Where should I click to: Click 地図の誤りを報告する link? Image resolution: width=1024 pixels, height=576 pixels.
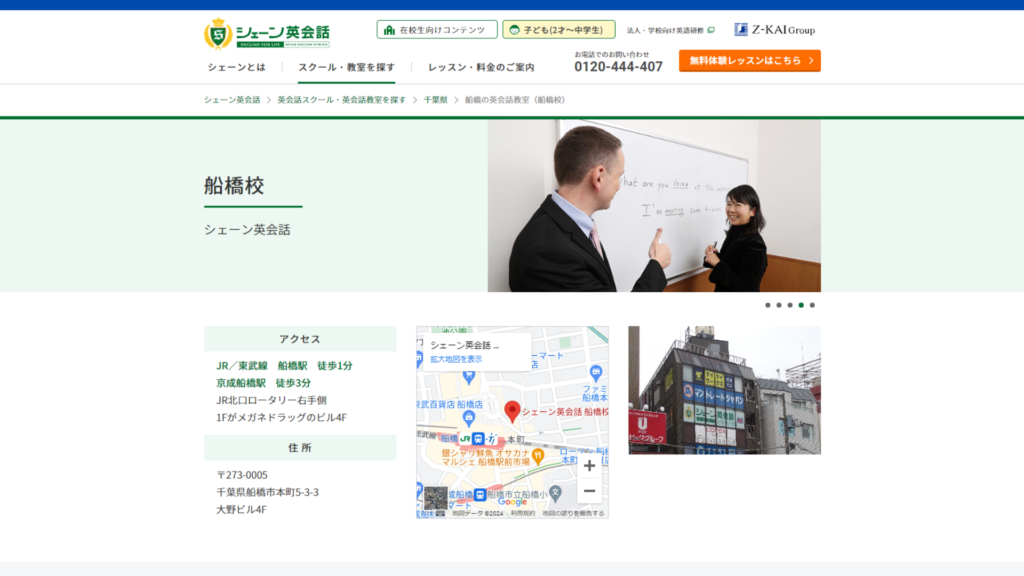click(573, 513)
